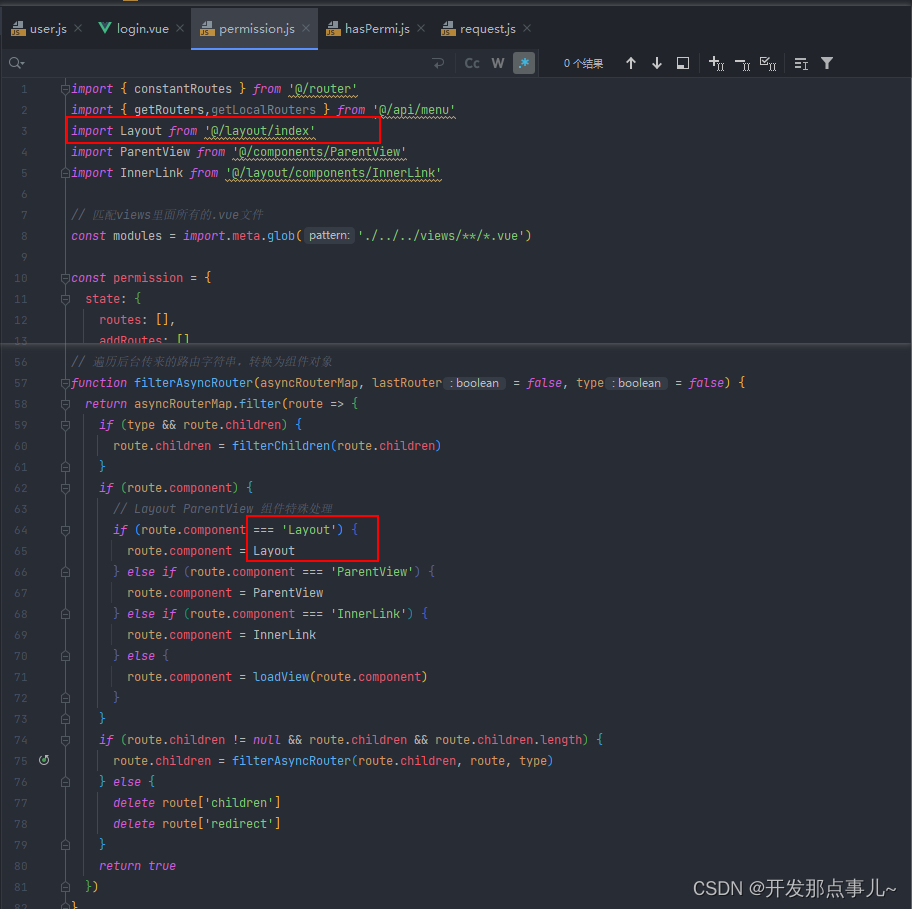Collapse the imports block at line 1
Viewport: 912px width, 909px height.
pos(65,89)
